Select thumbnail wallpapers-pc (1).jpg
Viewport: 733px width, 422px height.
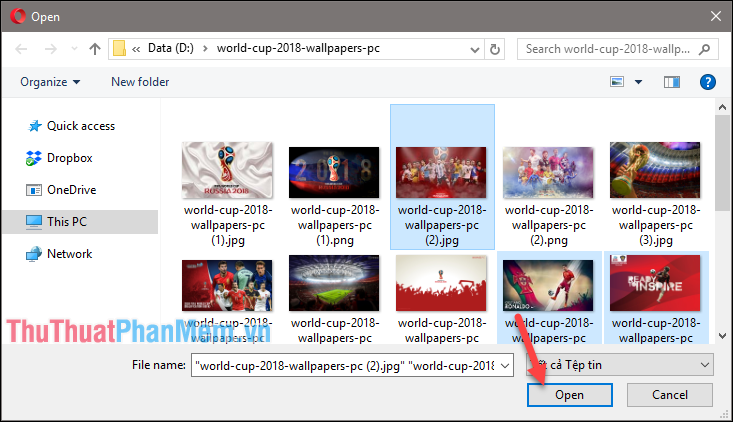tap(227, 170)
